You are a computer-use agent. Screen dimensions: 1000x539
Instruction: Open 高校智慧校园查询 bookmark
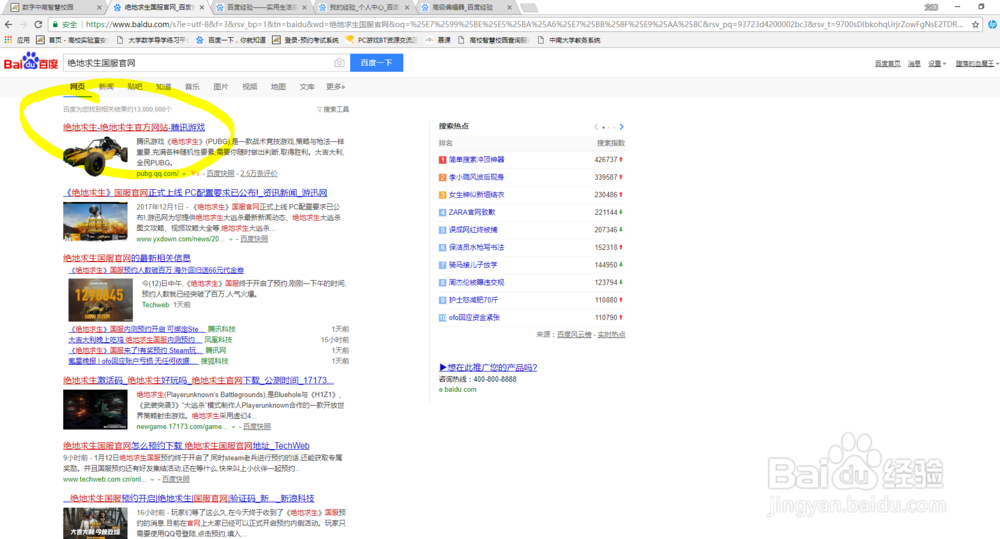tap(494, 40)
